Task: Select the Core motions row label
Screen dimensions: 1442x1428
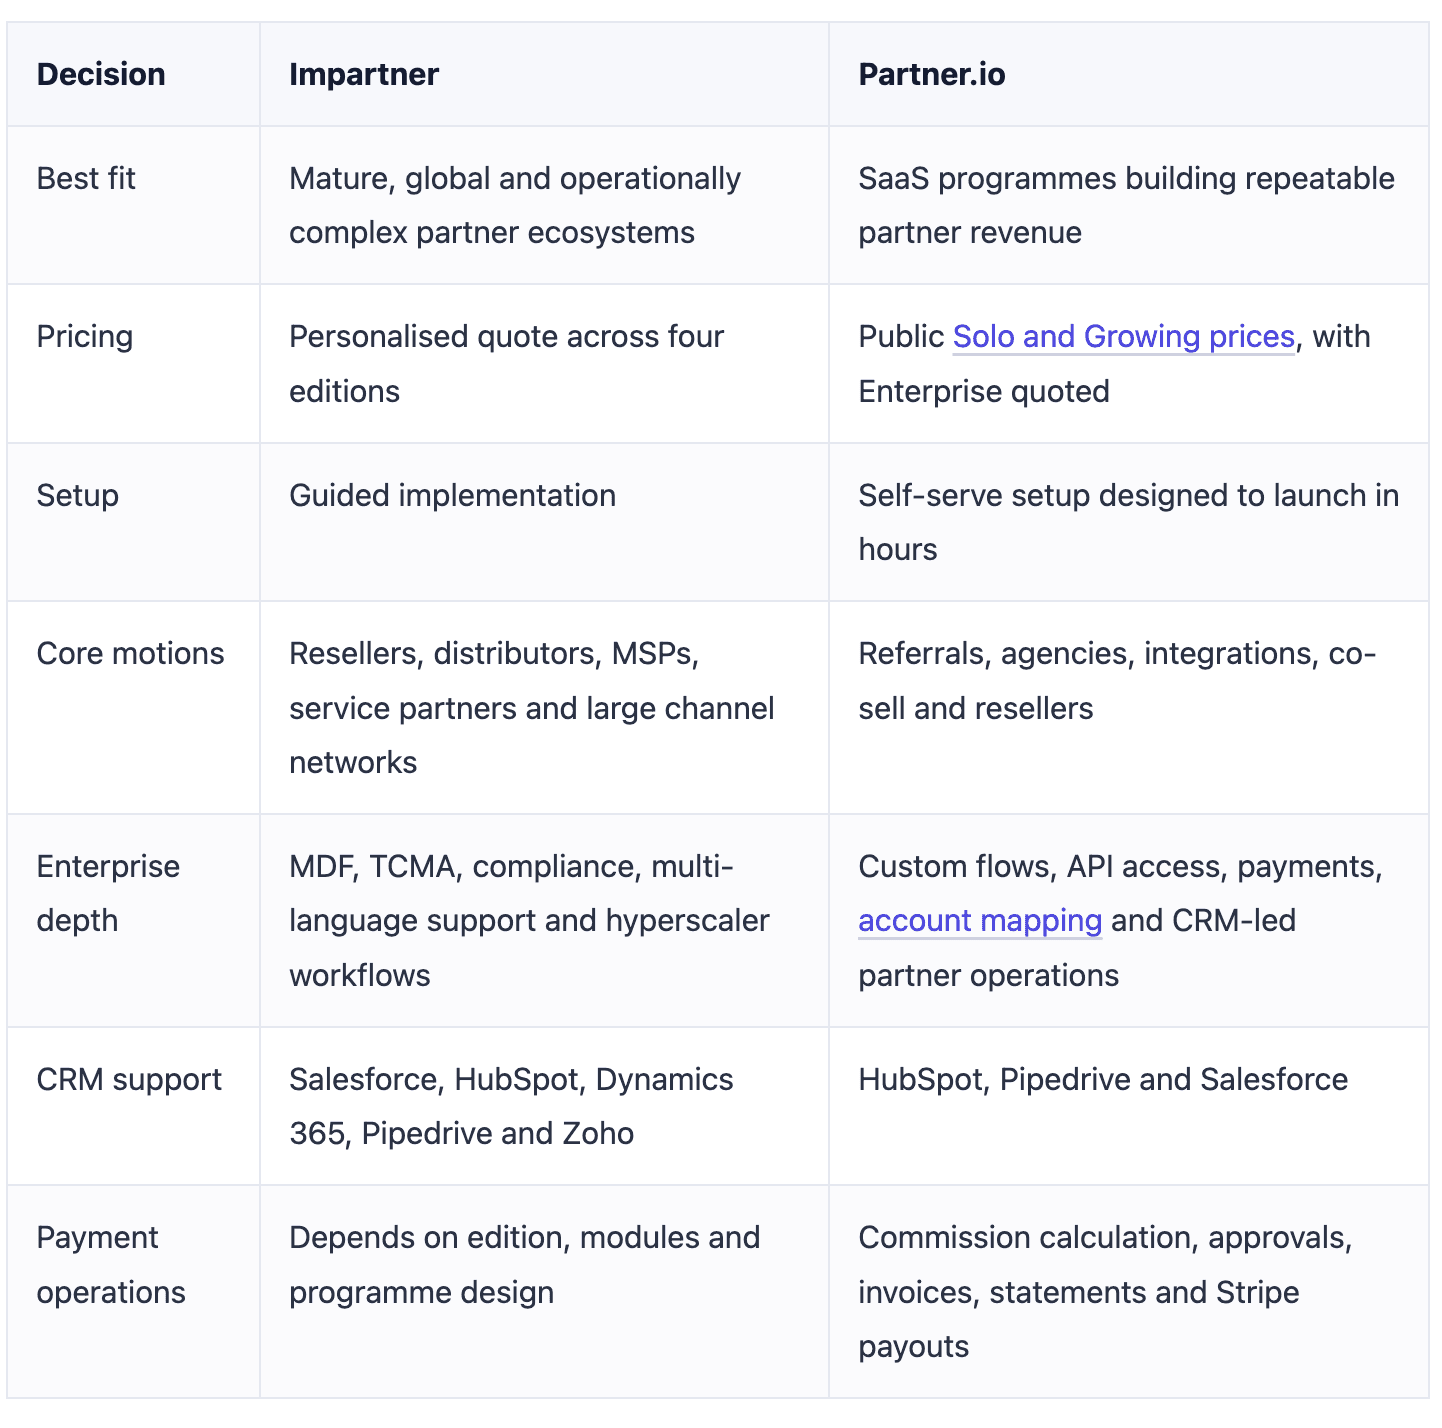Action: pos(131,654)
